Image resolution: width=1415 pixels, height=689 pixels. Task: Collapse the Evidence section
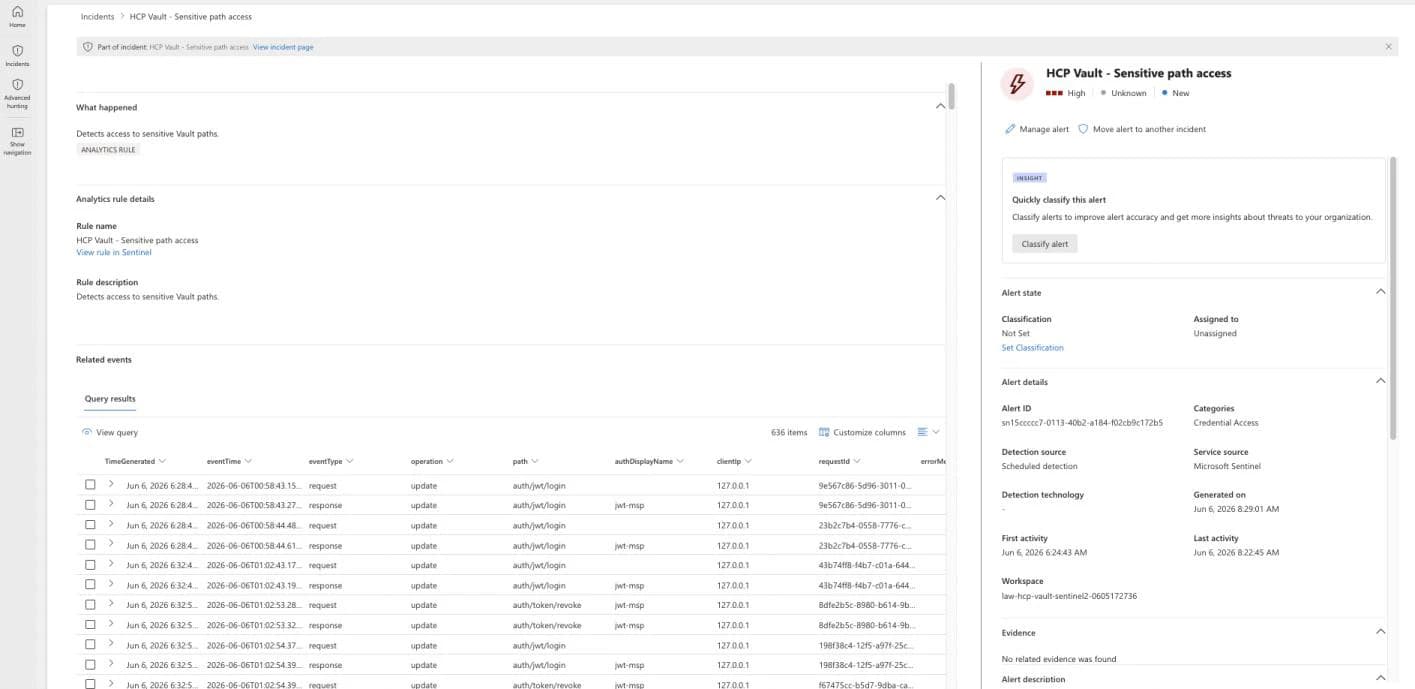(x=1381, y=632)
